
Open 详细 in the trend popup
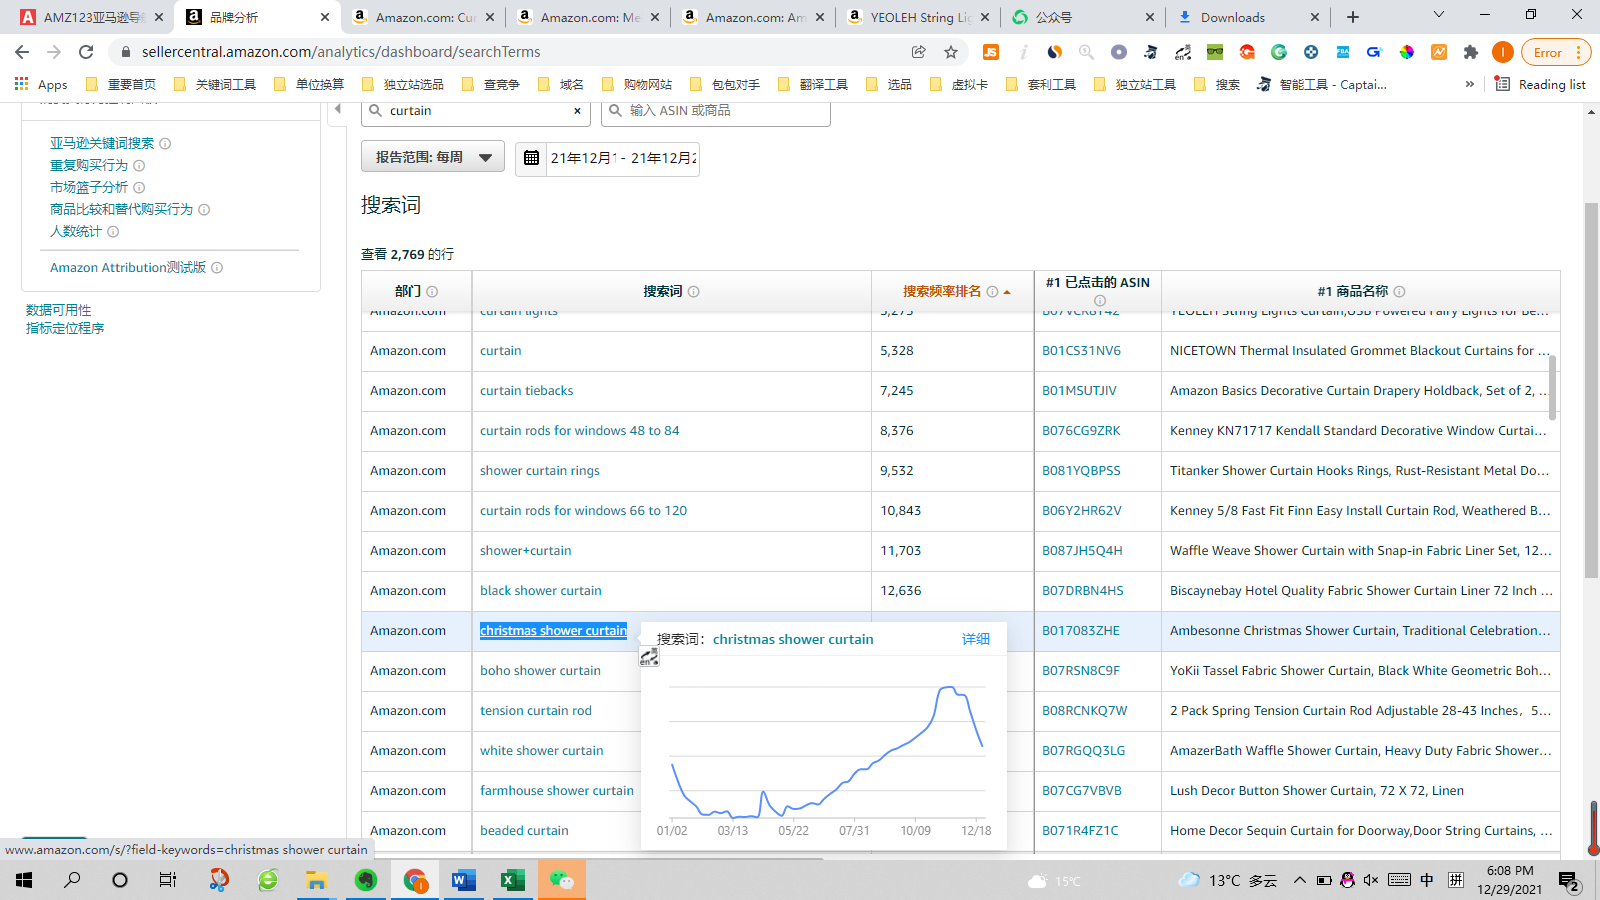coord(975,639)
